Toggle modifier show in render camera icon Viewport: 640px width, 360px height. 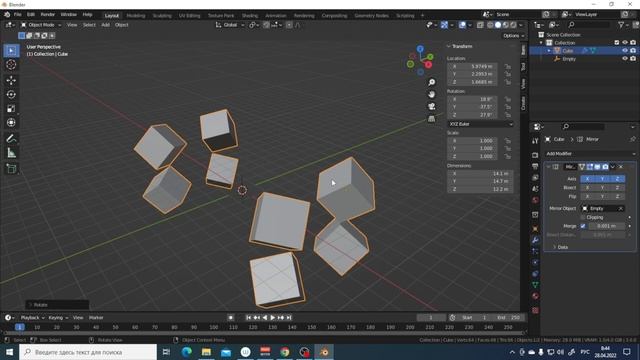(605, 167)
